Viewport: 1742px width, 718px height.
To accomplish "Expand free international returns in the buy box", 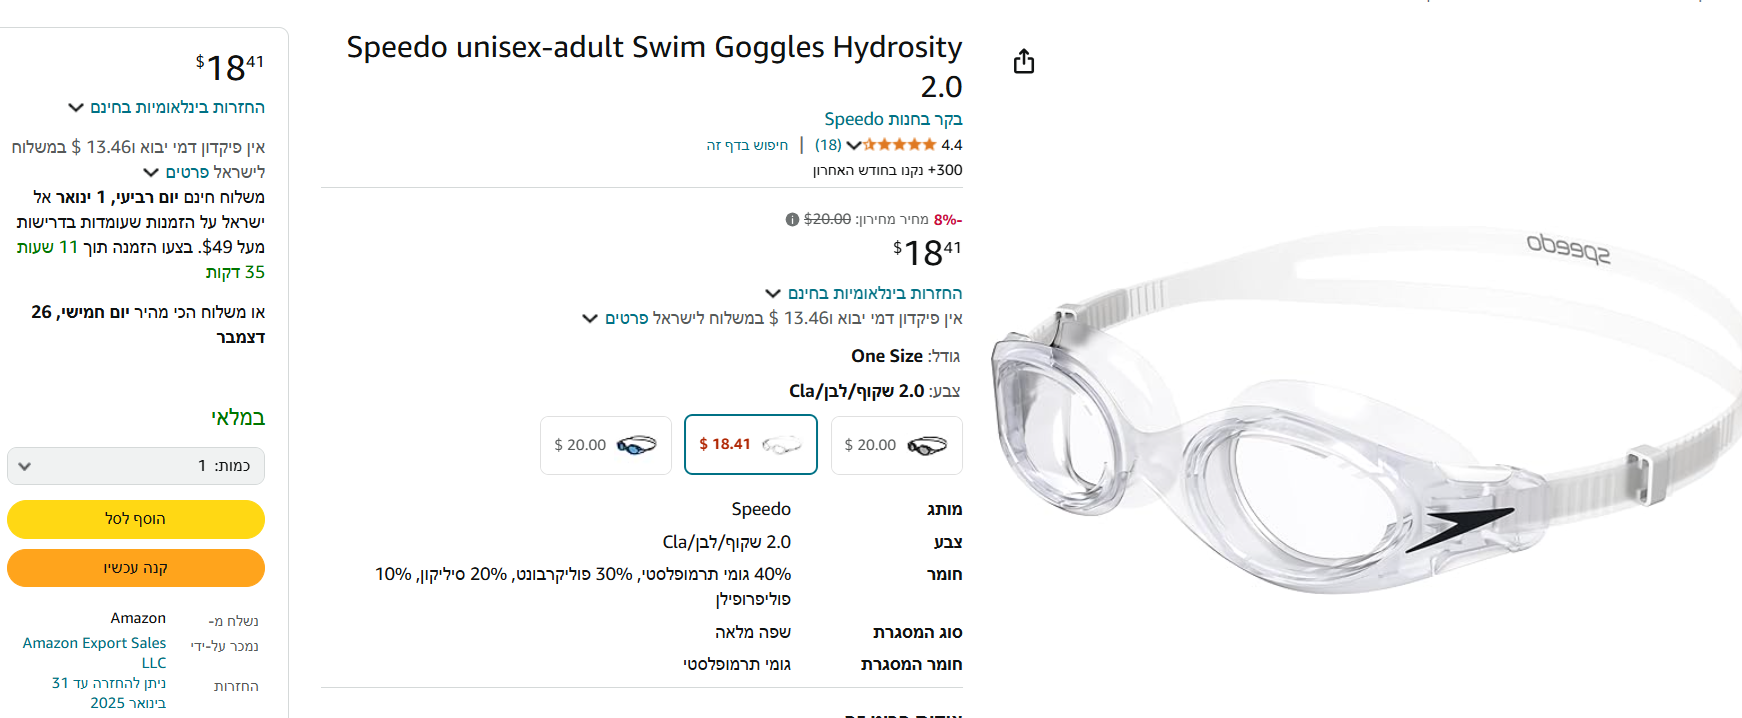I will tap(166, 107).
